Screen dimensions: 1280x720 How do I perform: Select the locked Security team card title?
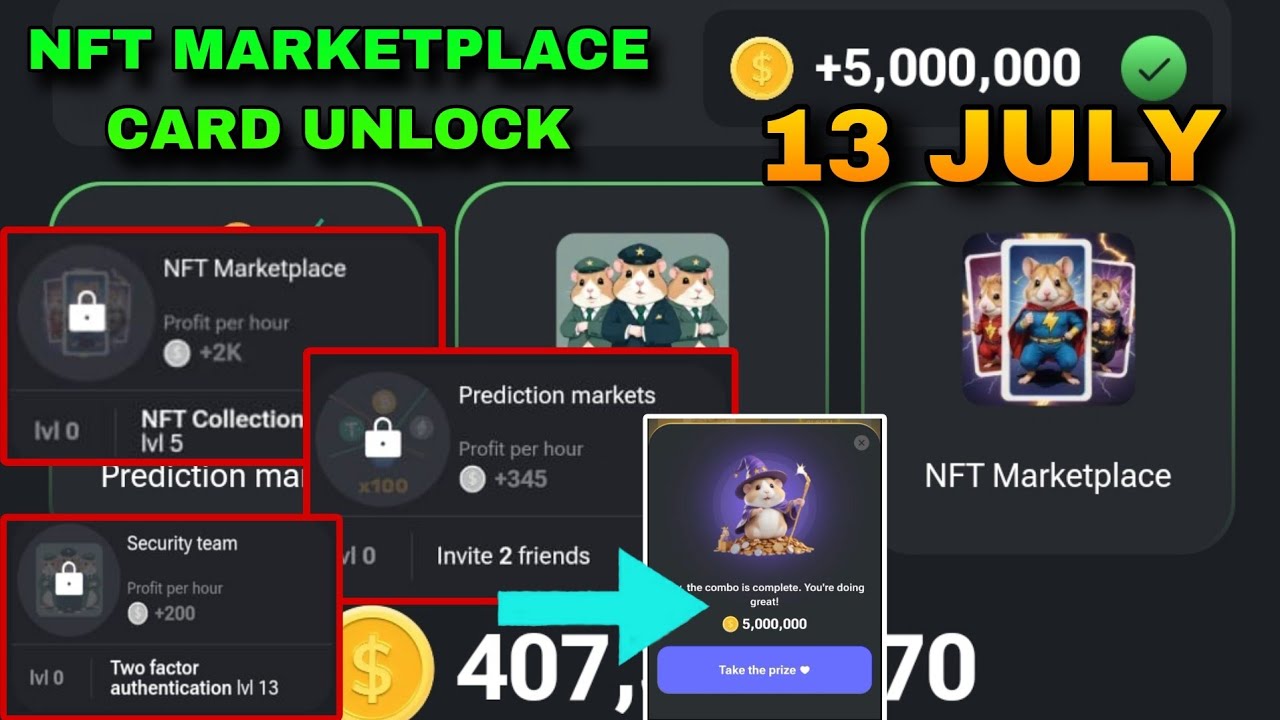[182, 544]
